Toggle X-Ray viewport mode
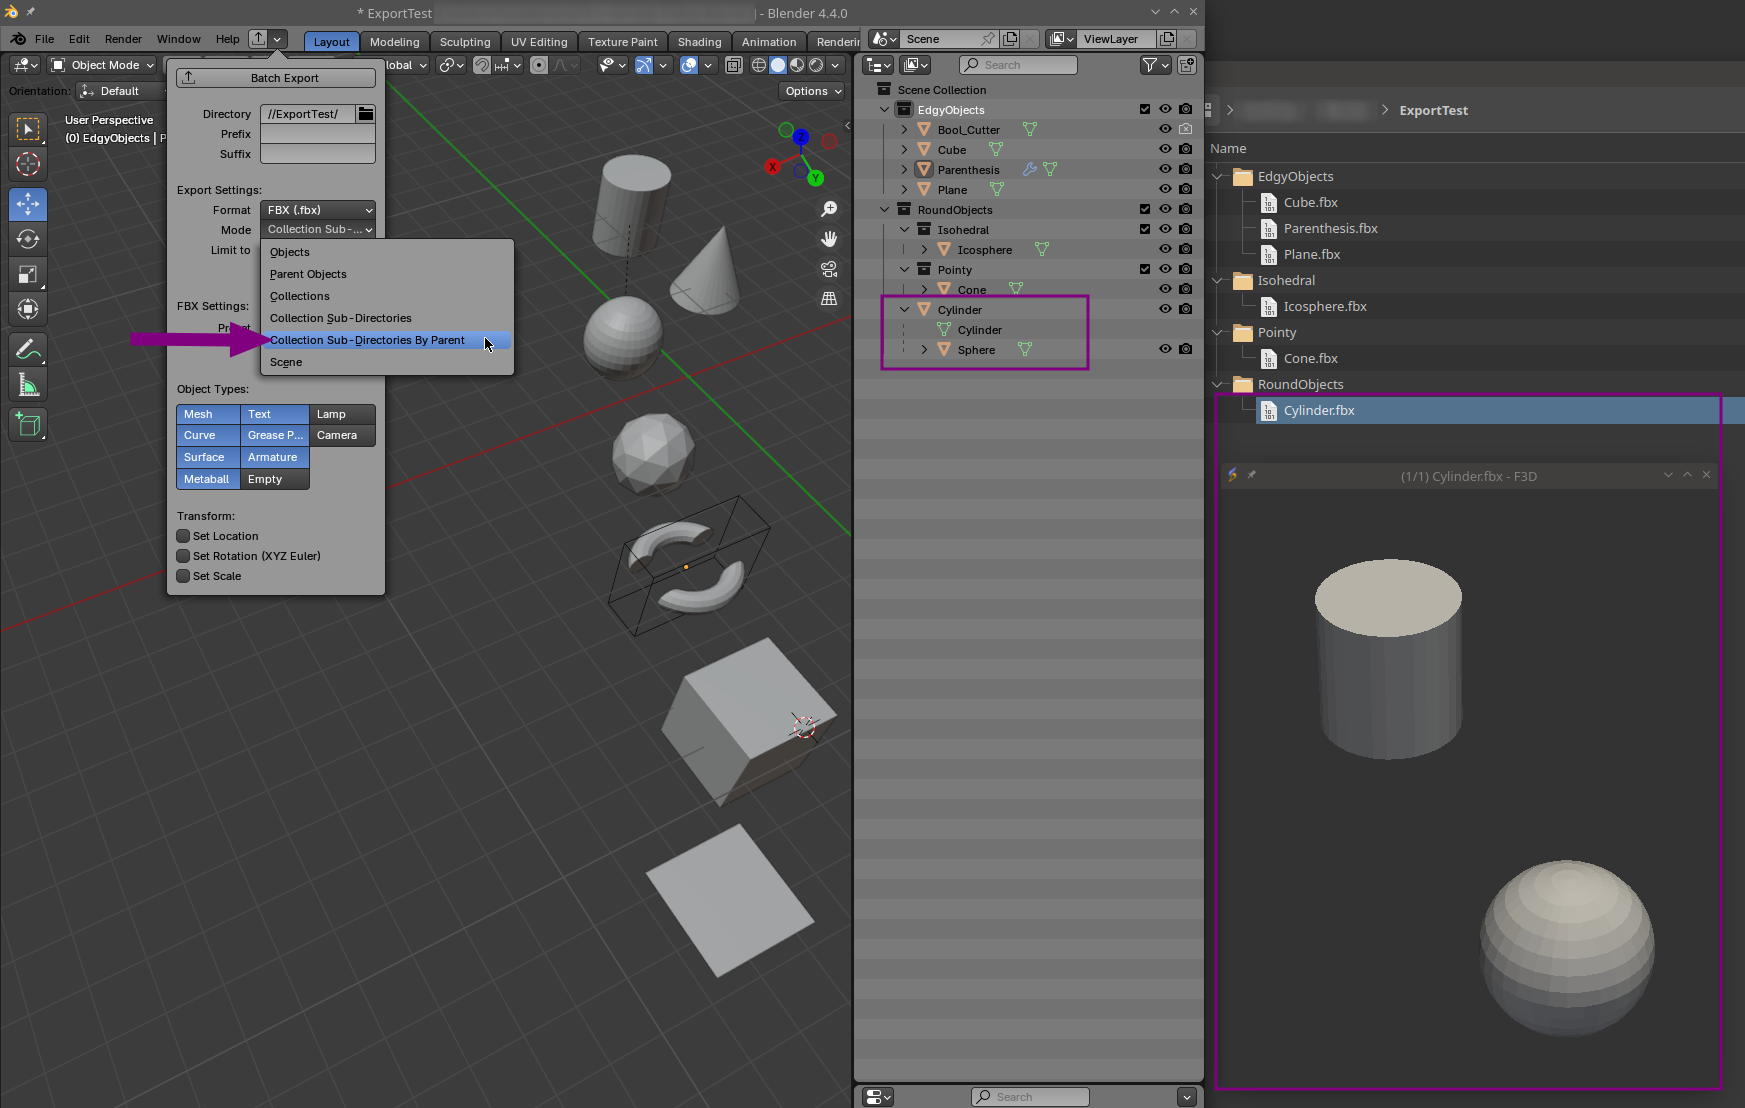The image size is (1745, 1108). [735, 64]
